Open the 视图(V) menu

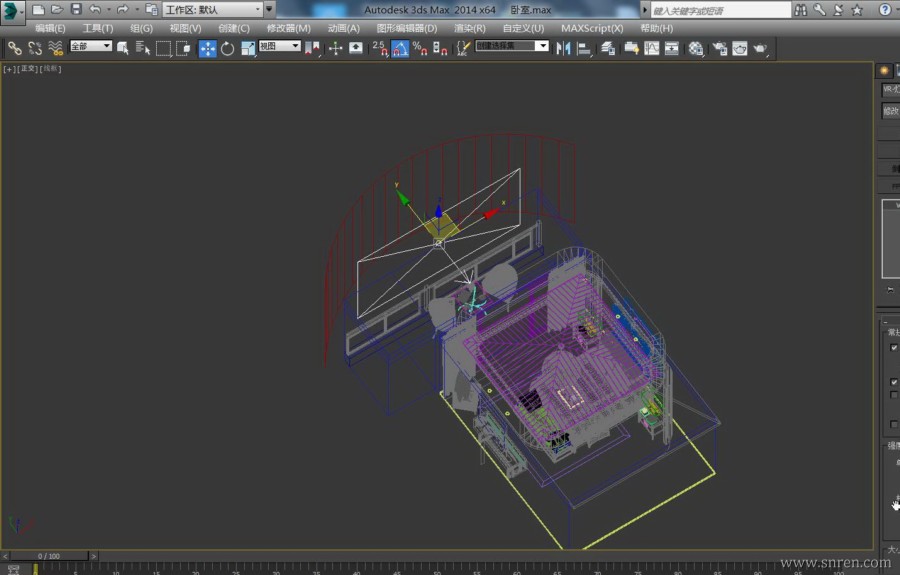[x=185, y=28]
